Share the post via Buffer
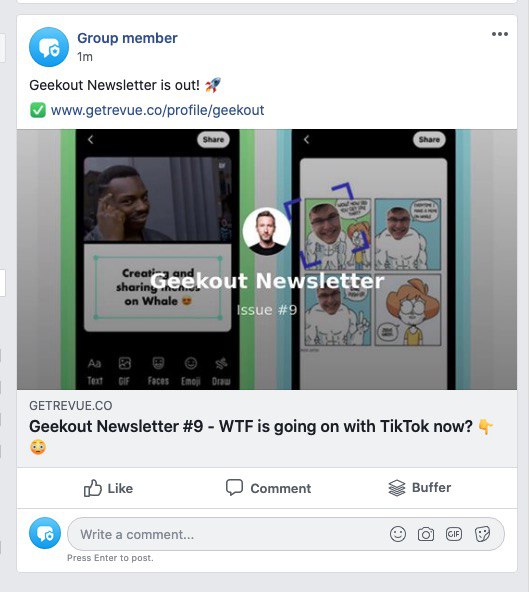The height and width of the screenshot is (592, 530). click(x=419, y=488)
